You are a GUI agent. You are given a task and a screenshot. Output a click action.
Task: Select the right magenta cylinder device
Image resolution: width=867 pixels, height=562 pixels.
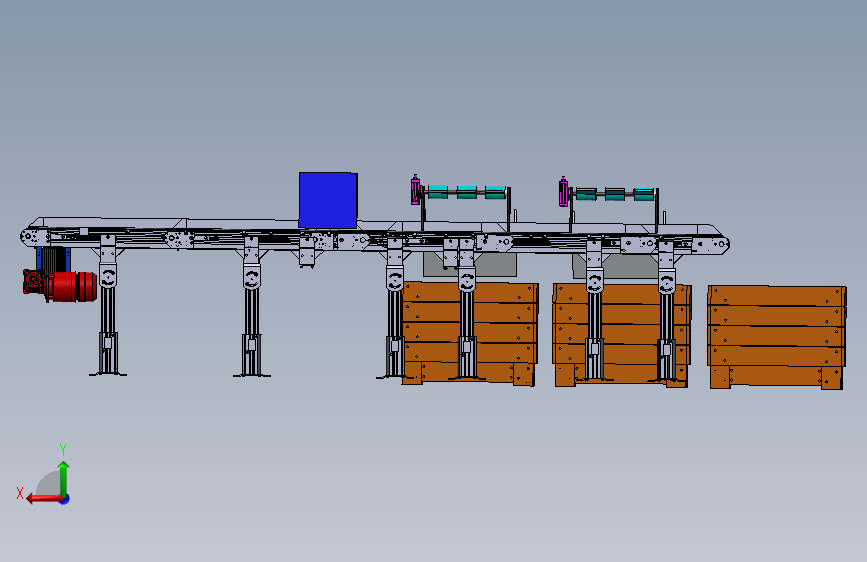[x=564, y=192]
